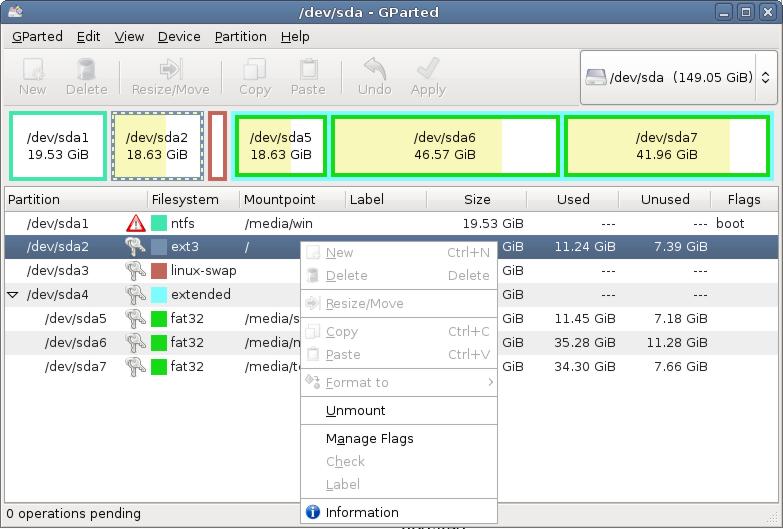Viewport: 783px width, 529px height.
Task: Open the Device menu
Action: point(179,36)
